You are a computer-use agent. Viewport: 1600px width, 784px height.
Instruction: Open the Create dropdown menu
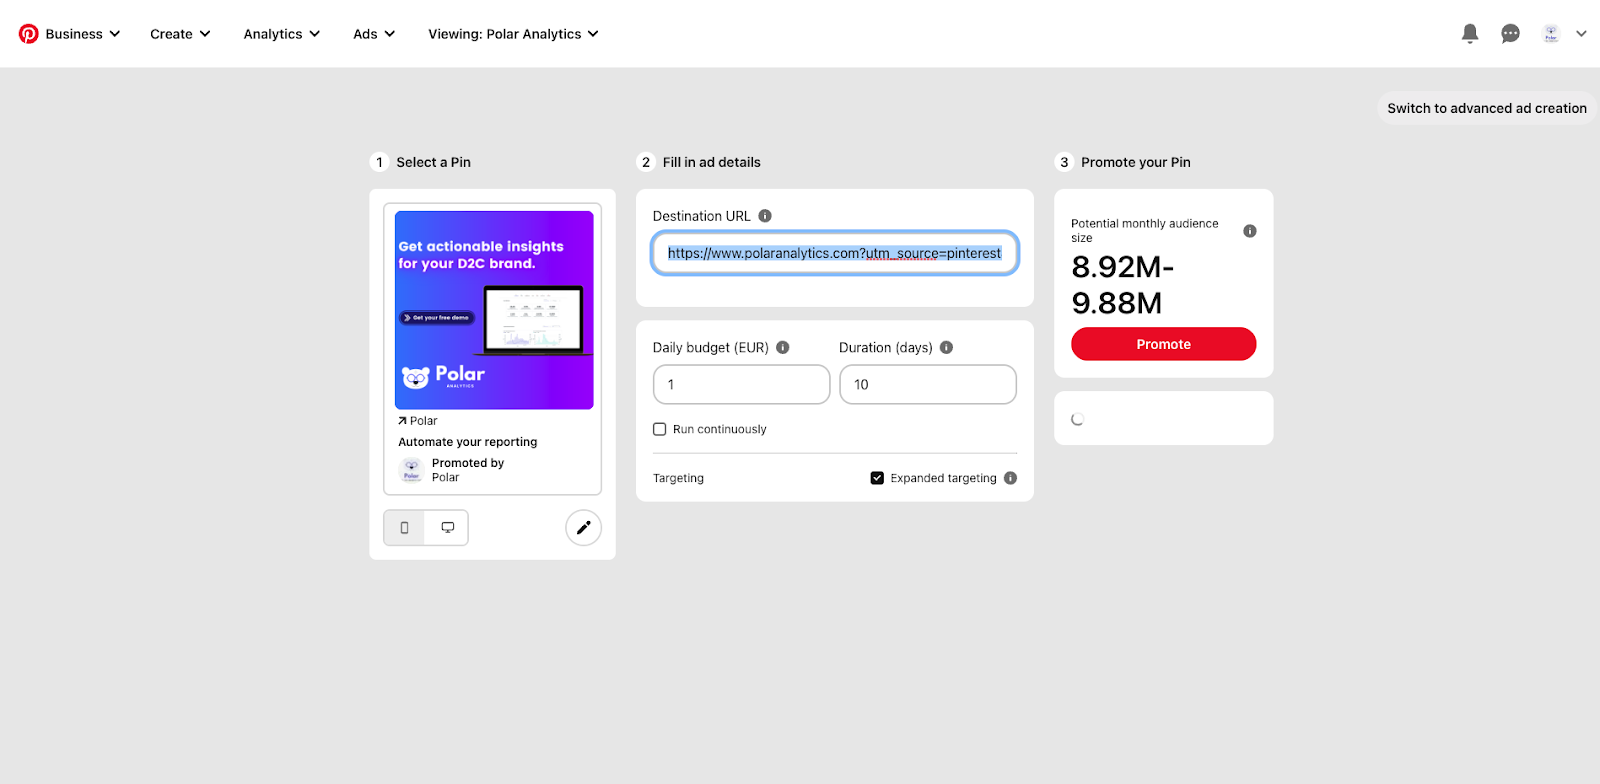180,34
